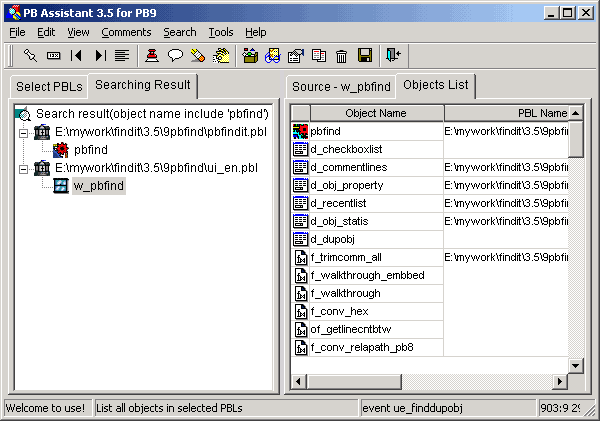600x421 pixels.
Task: Select w_pbfind in search result tree
Action: (98, 186)
